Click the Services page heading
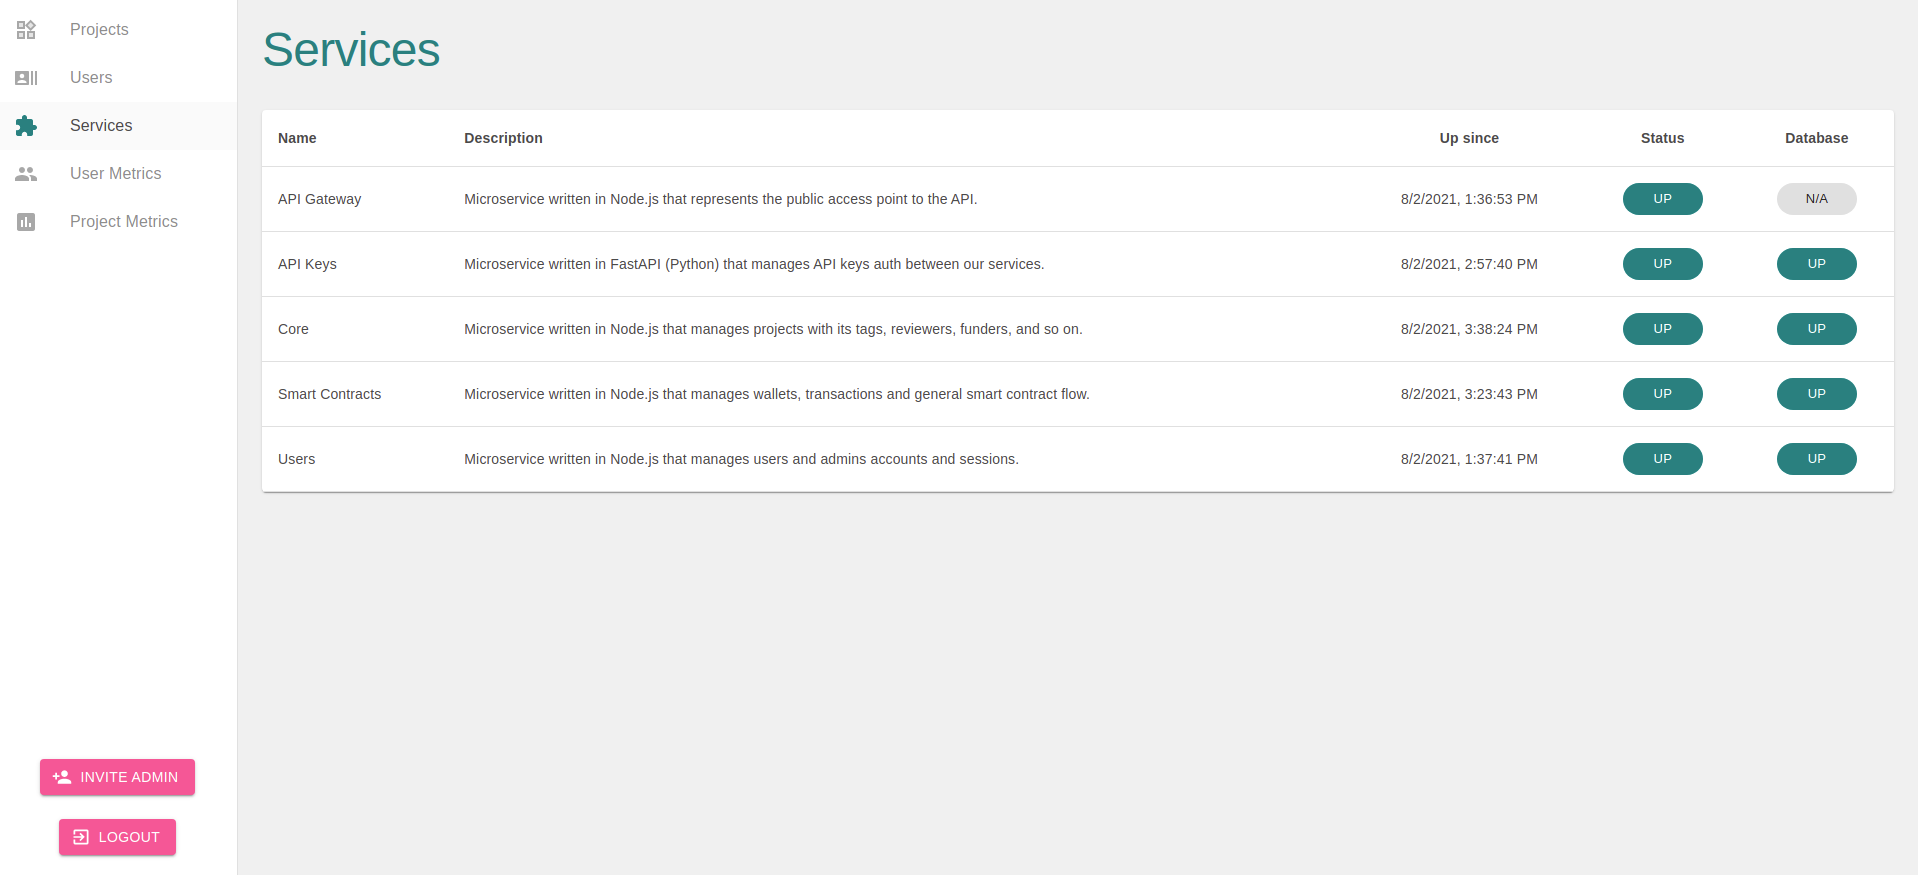The width and height of the screenshot is (1918, 875). (x=351, y=50)
